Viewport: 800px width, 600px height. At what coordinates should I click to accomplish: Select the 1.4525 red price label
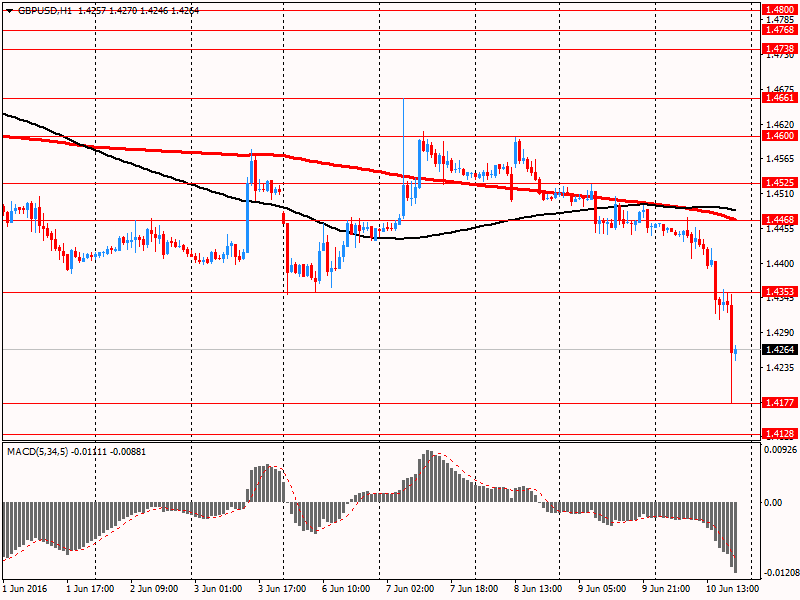click(x=779, y=183)
